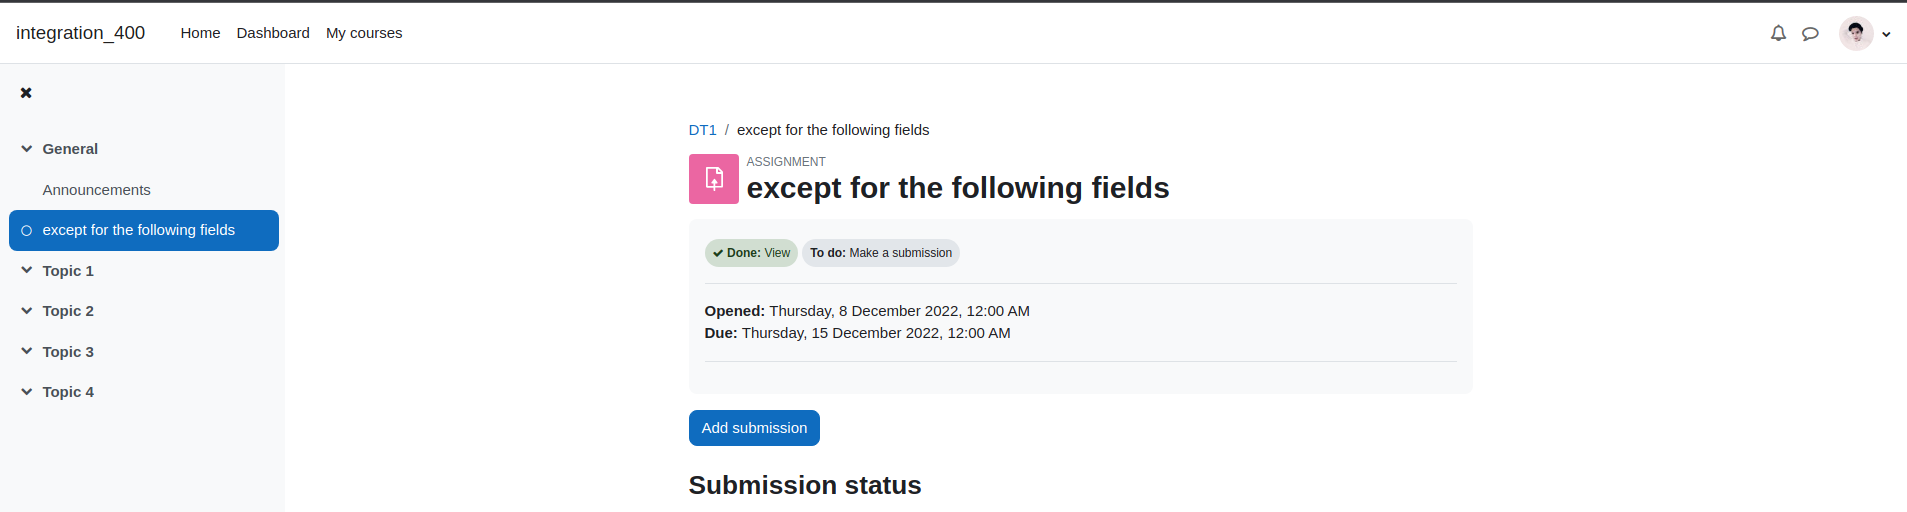Collapse the General section chevron
1907x512 pixels.
point(27,149)
